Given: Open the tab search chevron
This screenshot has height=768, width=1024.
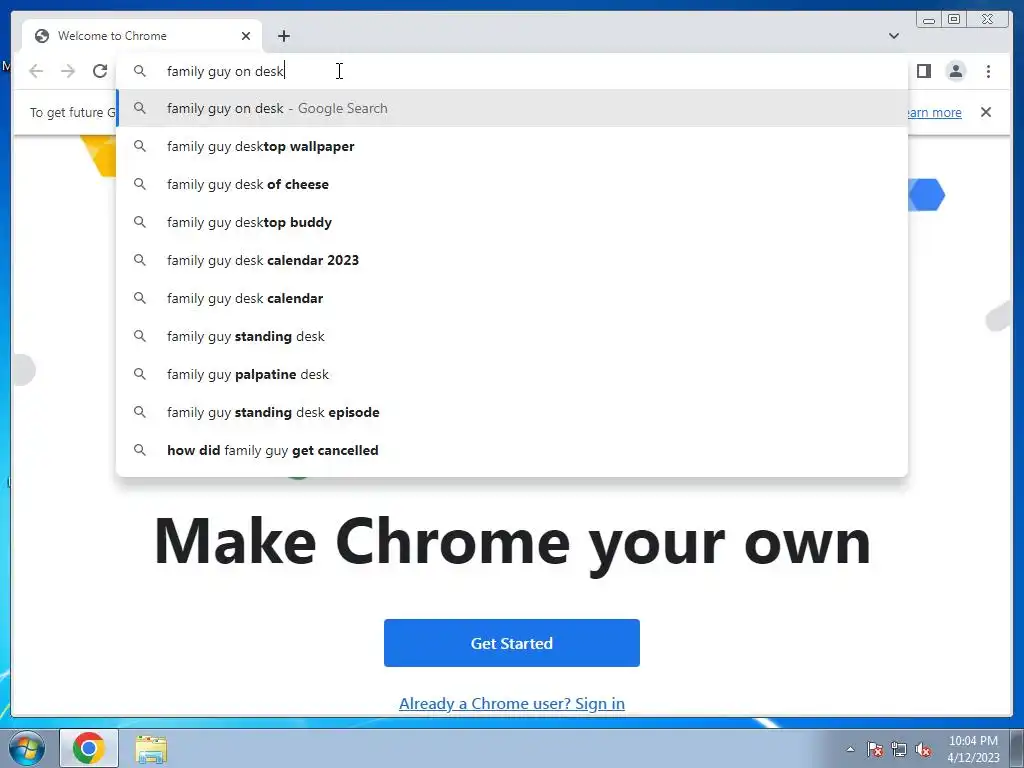Looking at the screenshot, I should click(893, 36).
